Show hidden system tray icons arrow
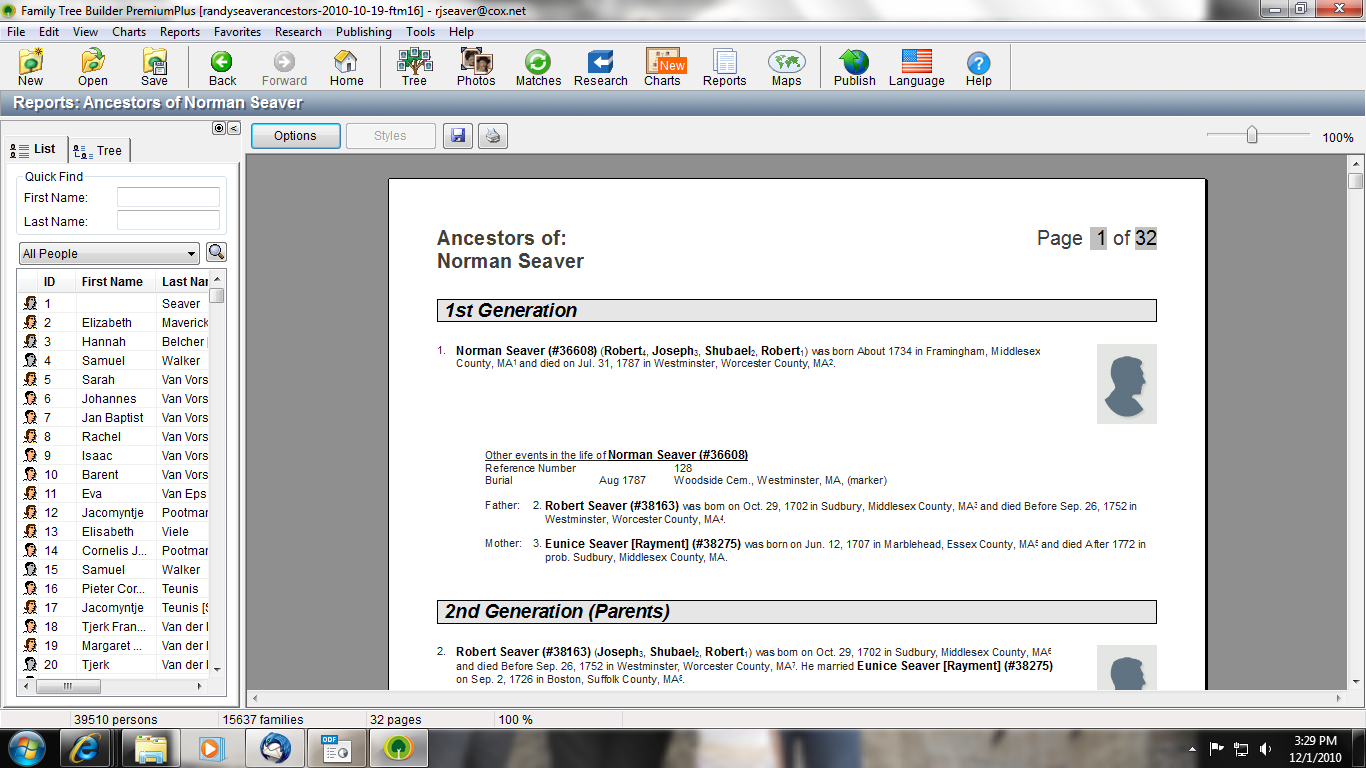This screenshot has height=768, width=1366. coord(1193,748)
